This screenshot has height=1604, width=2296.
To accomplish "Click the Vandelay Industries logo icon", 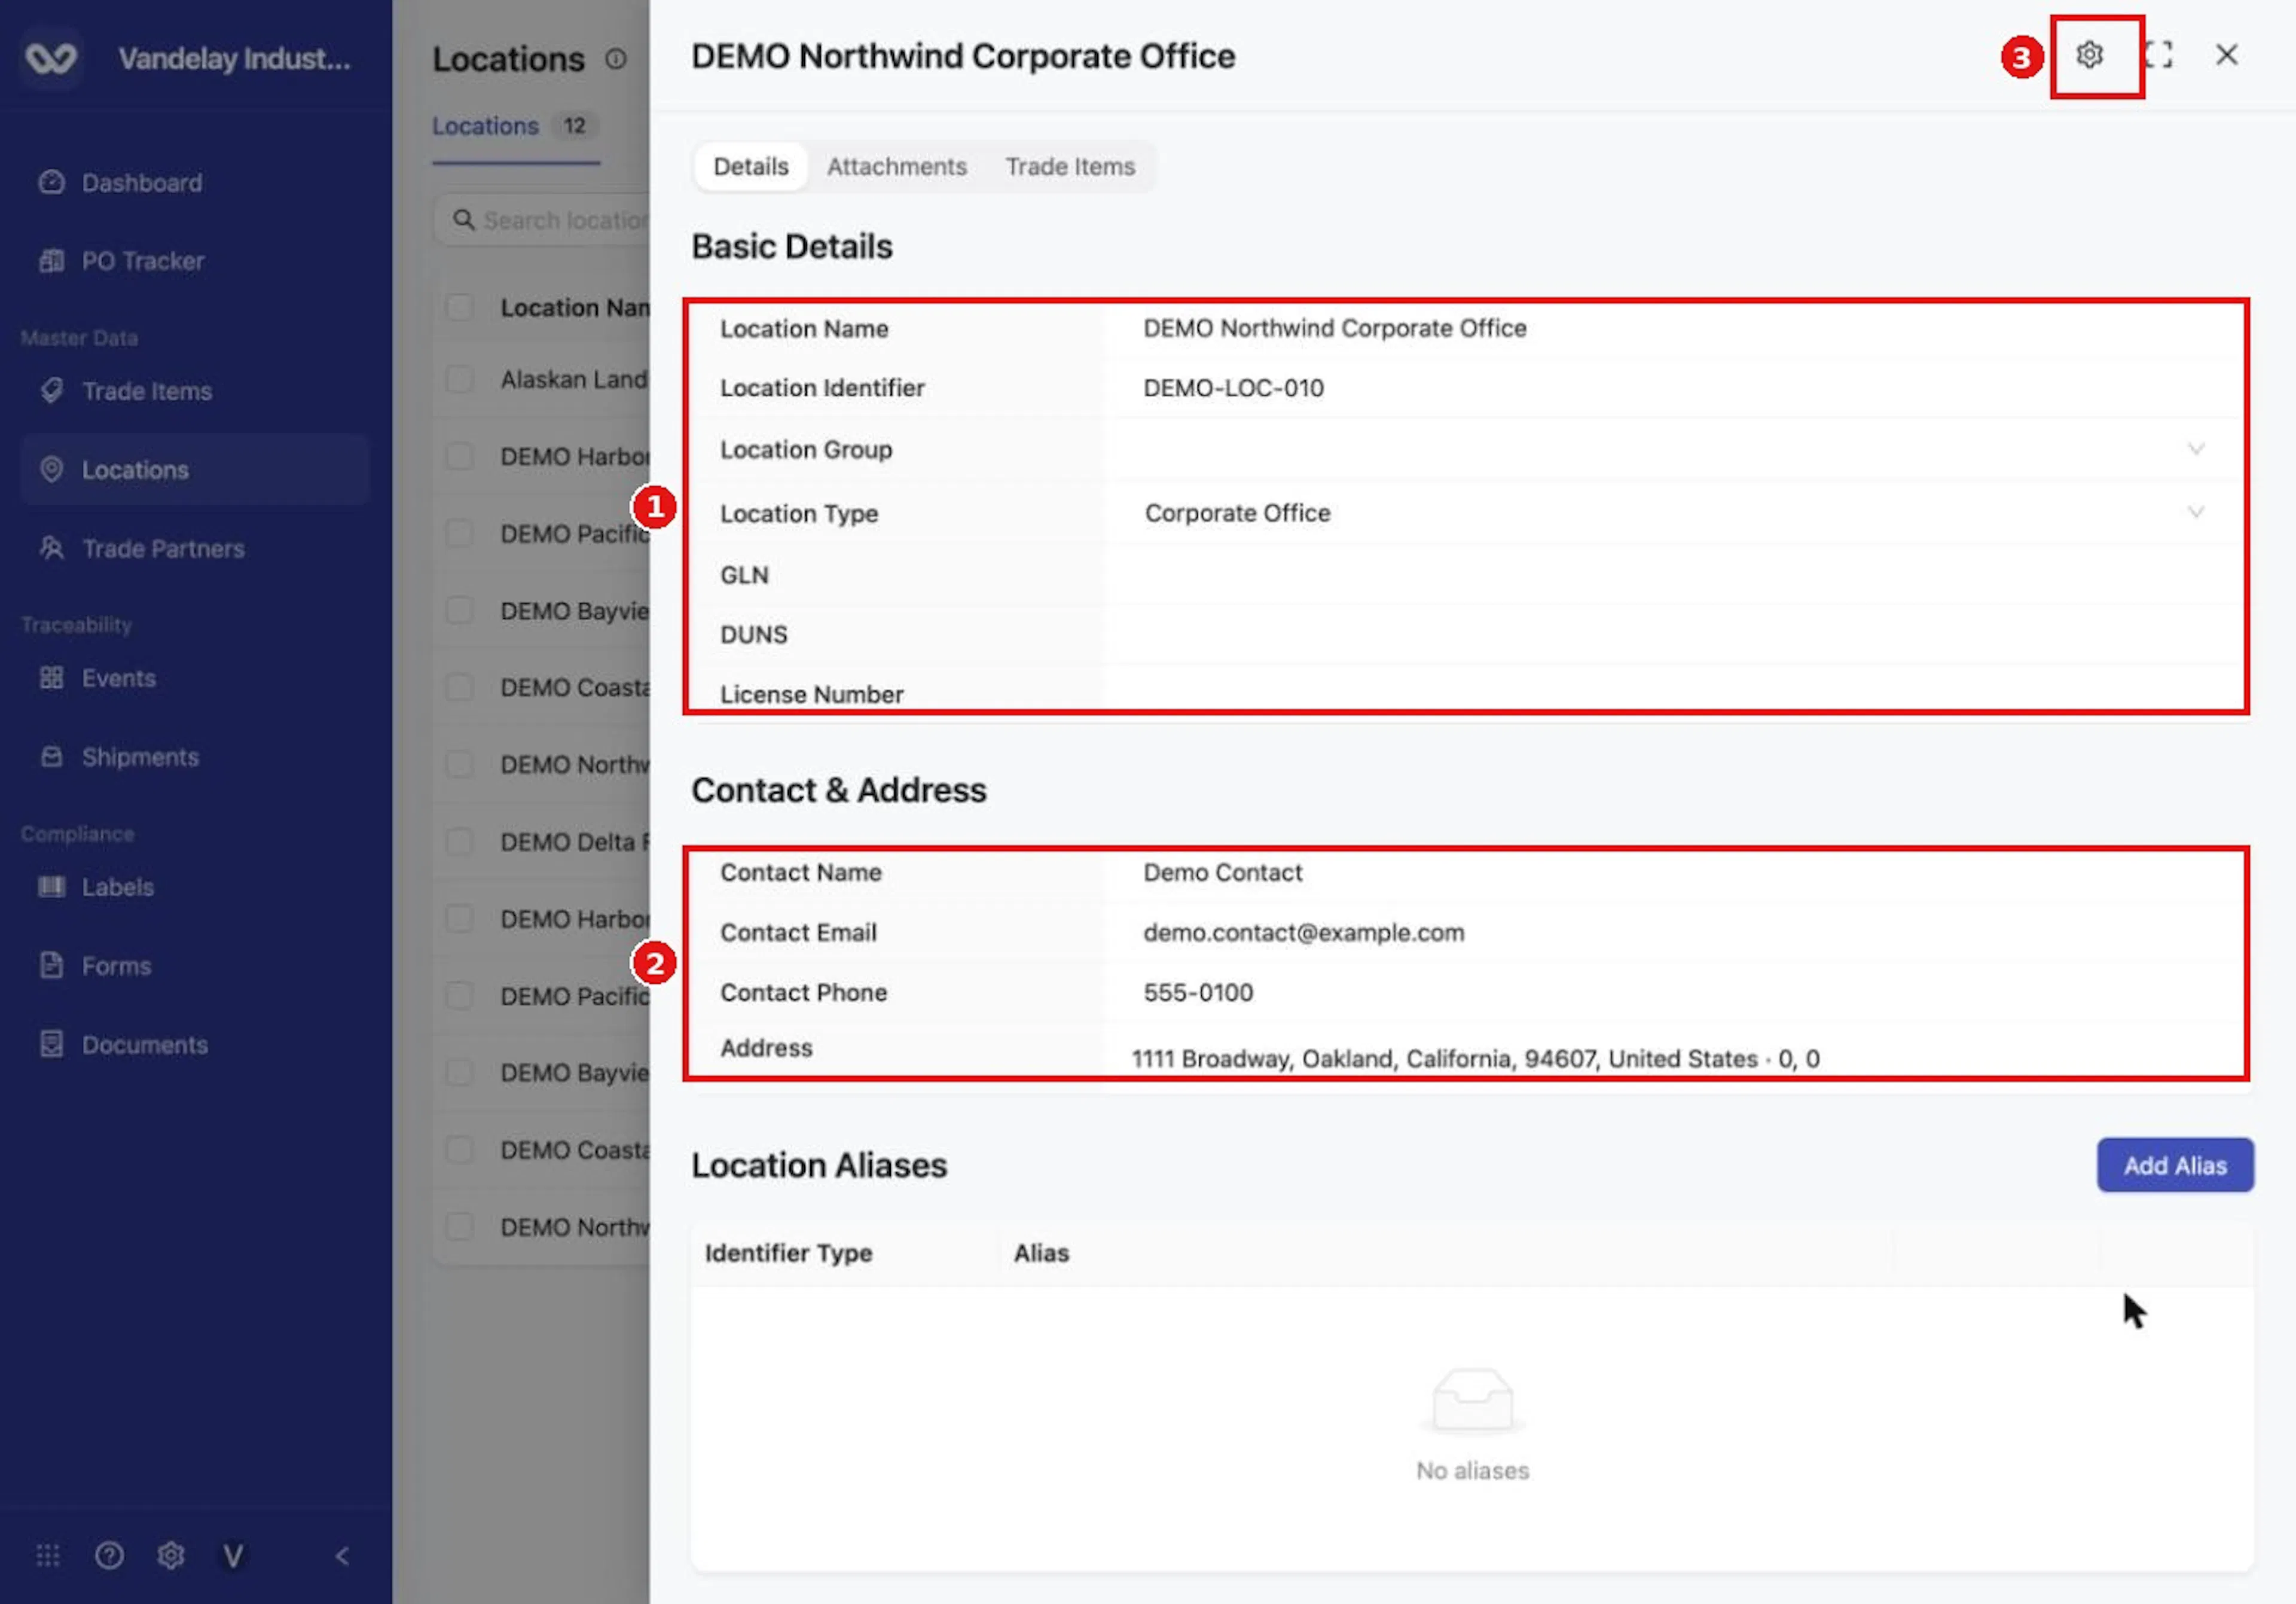I will coord(51,58).
